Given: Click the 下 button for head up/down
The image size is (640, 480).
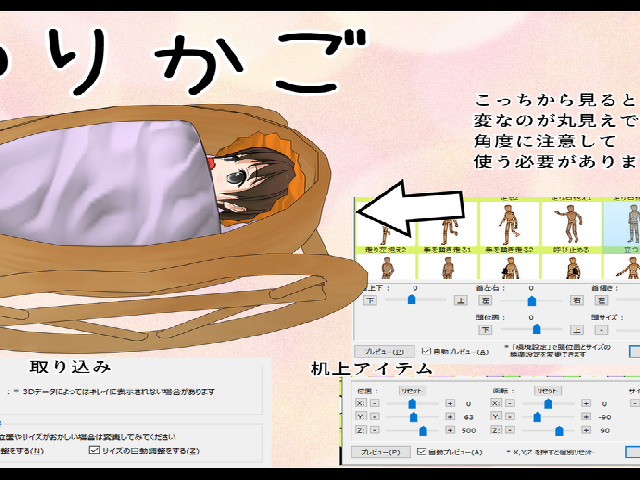Looking at the screenshot, I should coord(369,299).
